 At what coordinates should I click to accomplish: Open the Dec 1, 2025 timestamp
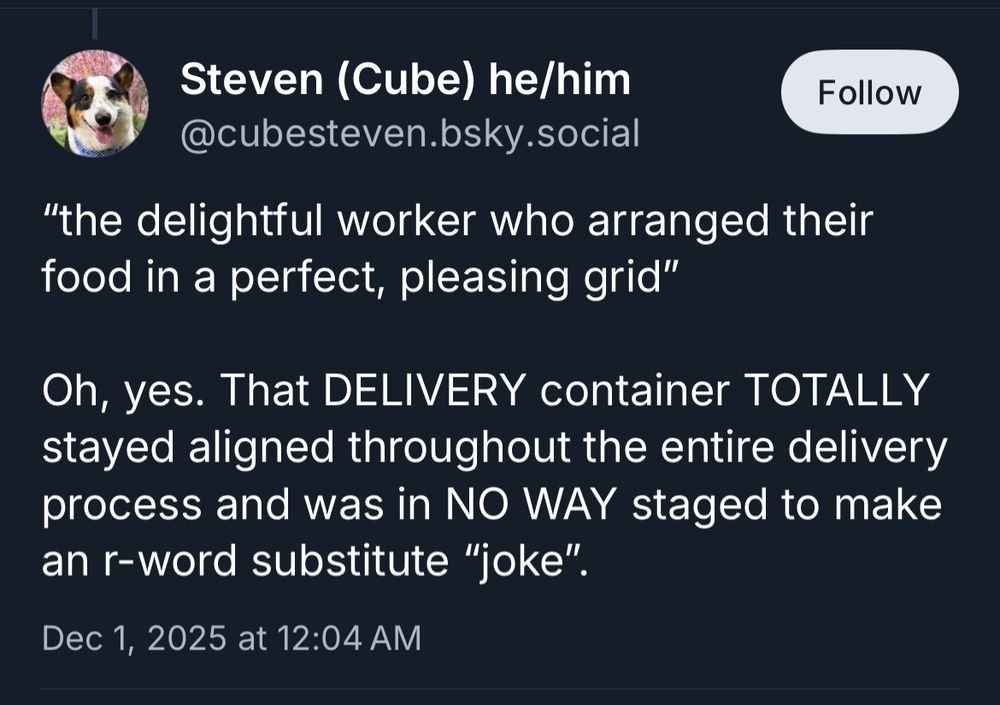[231, 638]
